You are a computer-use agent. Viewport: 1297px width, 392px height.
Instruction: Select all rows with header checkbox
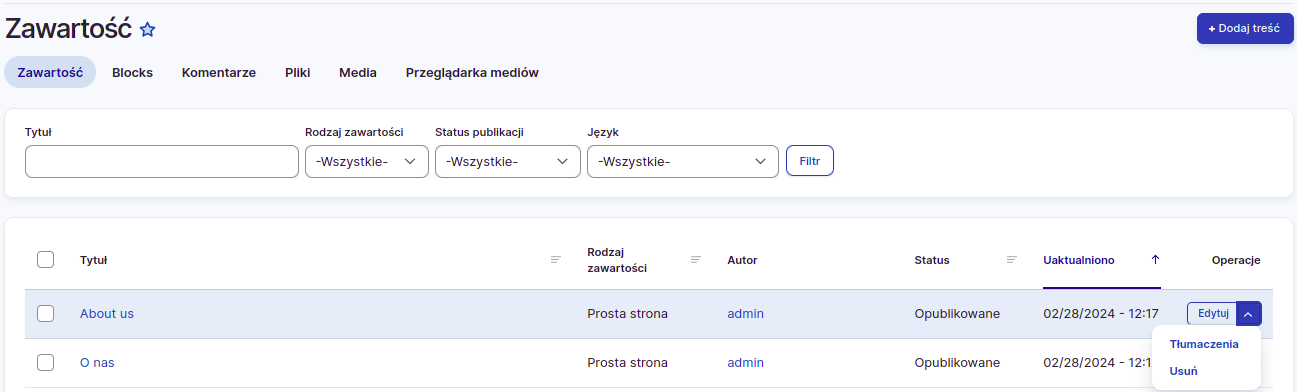tap(45, 260)
